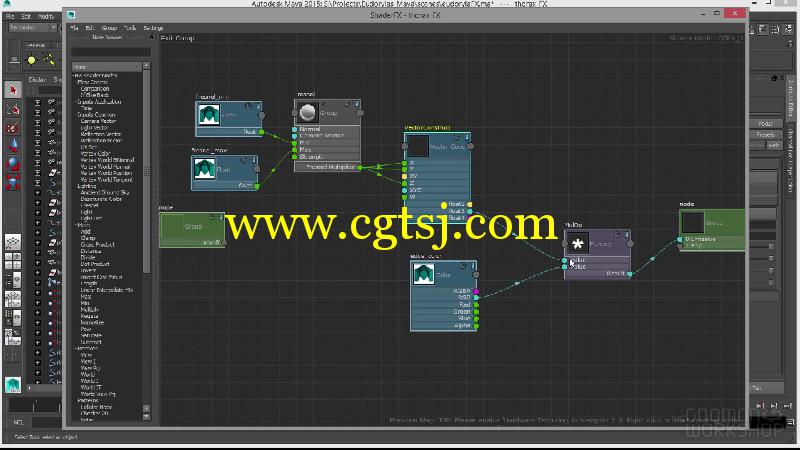Choose Maya Paint selection tool
The height and width of the screenshot is (450, 800).
tap(13, 128)
